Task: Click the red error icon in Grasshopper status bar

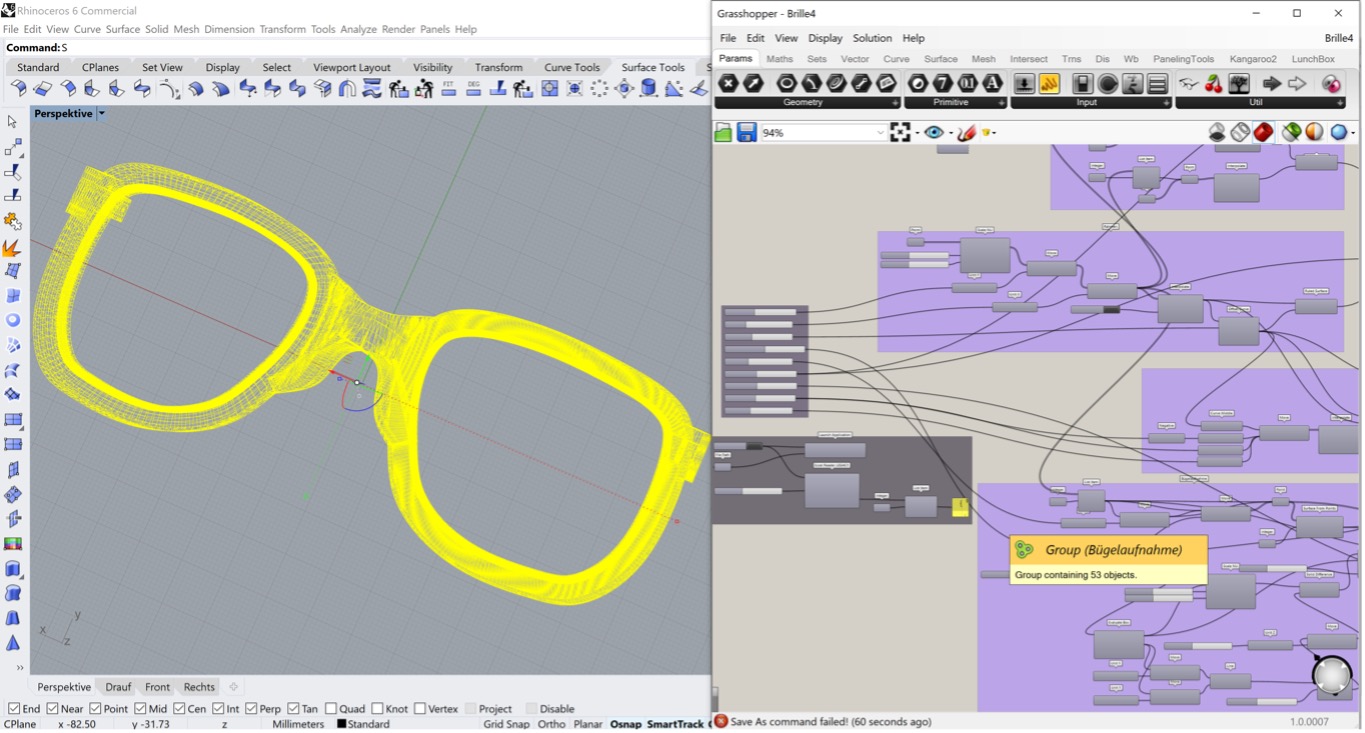Action: point(721,721)
